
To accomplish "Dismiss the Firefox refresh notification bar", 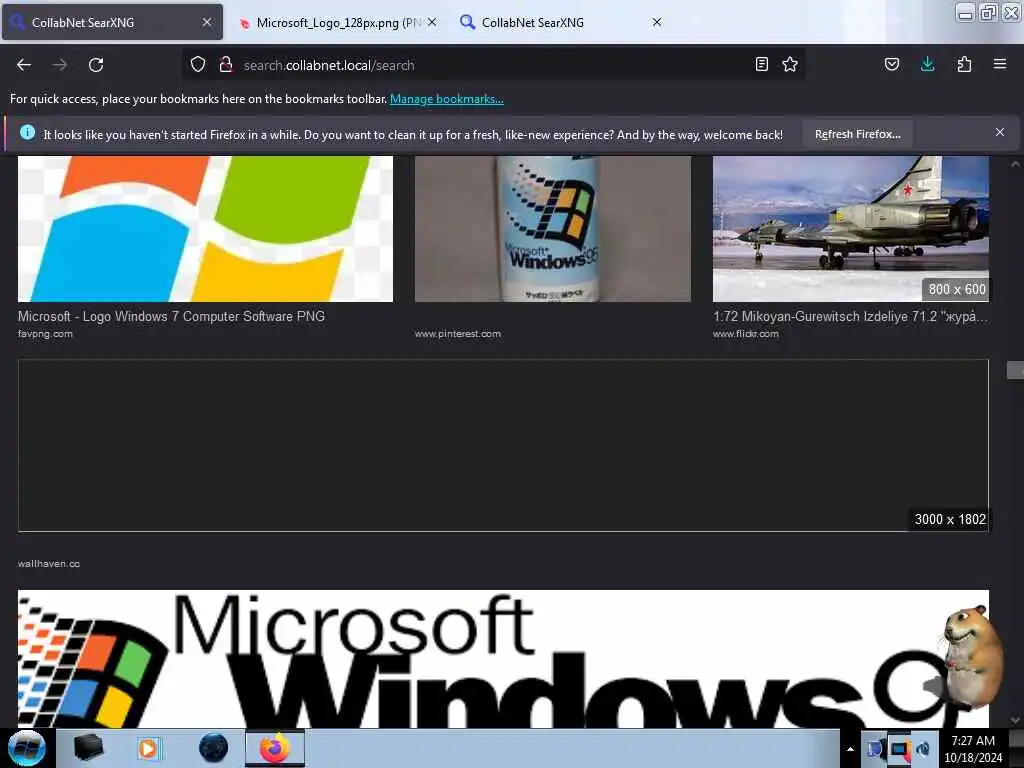I will 1000,133.
